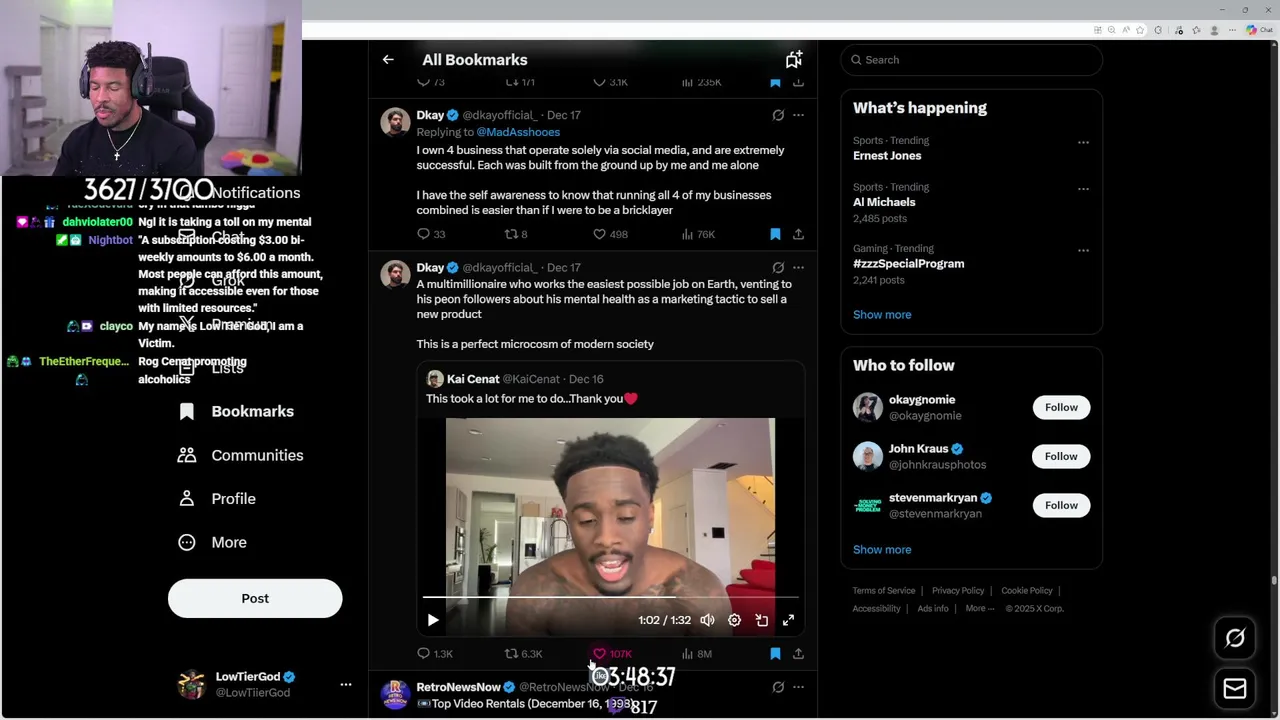Open Grok icon on multimillionaire tweet
The height and width of the screenshot is (720, 1280).
[778, 268]
